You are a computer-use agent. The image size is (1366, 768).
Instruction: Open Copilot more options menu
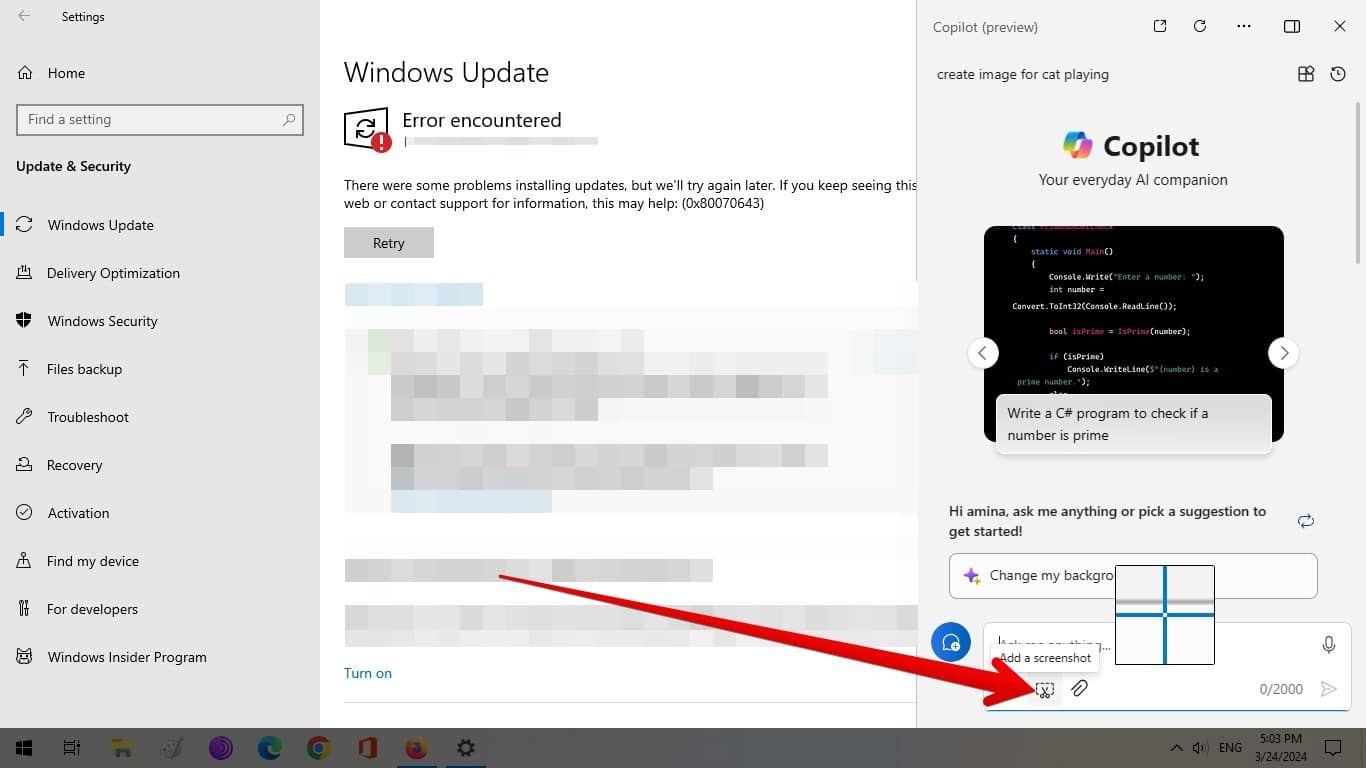[1244, 27]
